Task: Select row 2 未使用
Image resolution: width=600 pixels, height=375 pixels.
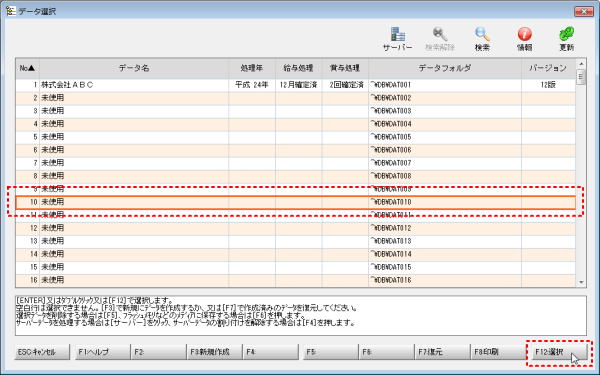Action: tap(295, 98)
